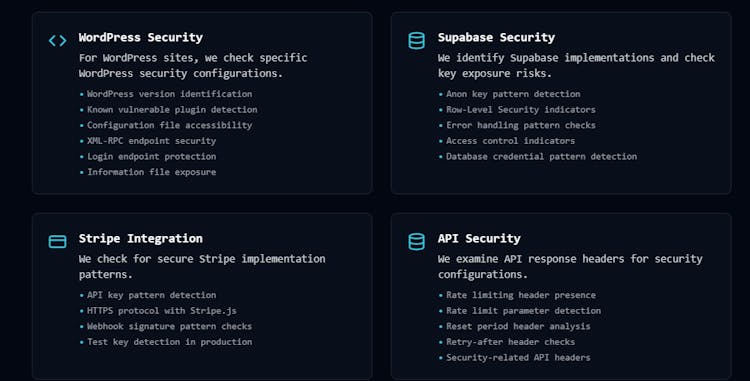This screenshot has width=750, height=381.
Task: Click the Stripe Integration credit card icon
Action: pyautogui.click(x=57, y=241)
